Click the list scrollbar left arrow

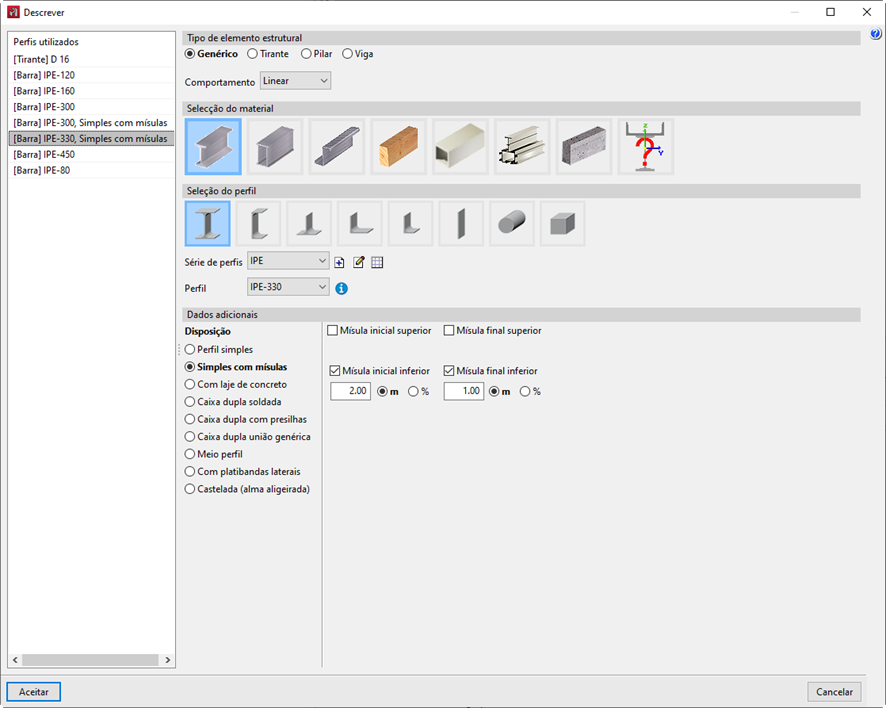[15, 660]
